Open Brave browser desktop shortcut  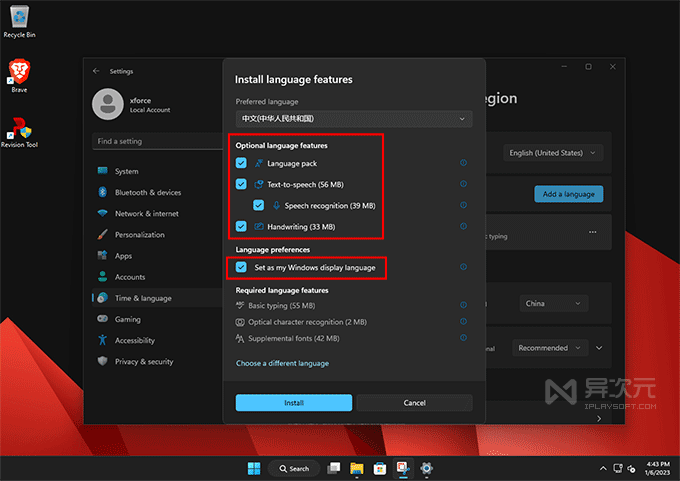click(19, 72)
